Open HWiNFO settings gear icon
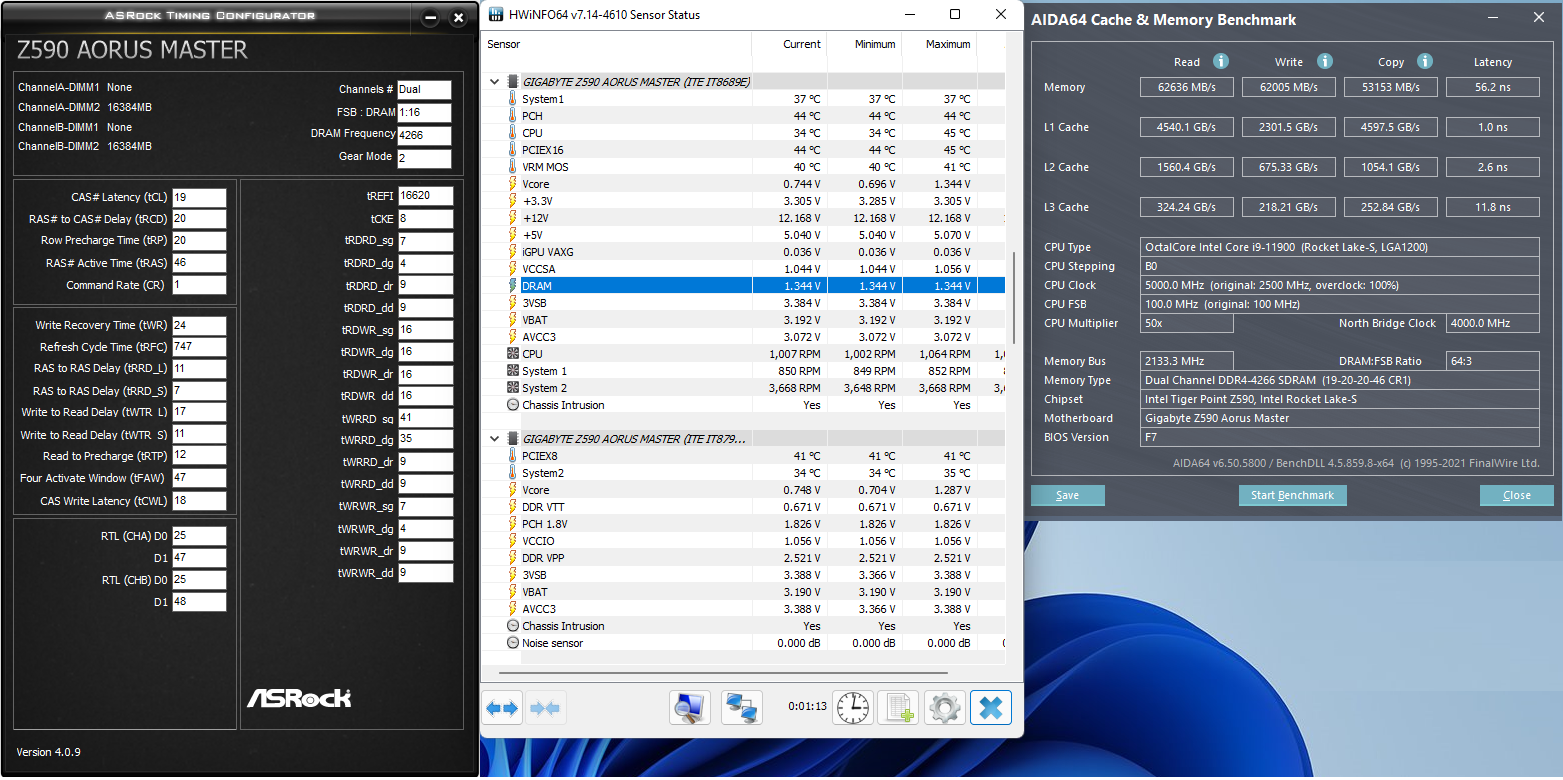 (x=945, y=708)
